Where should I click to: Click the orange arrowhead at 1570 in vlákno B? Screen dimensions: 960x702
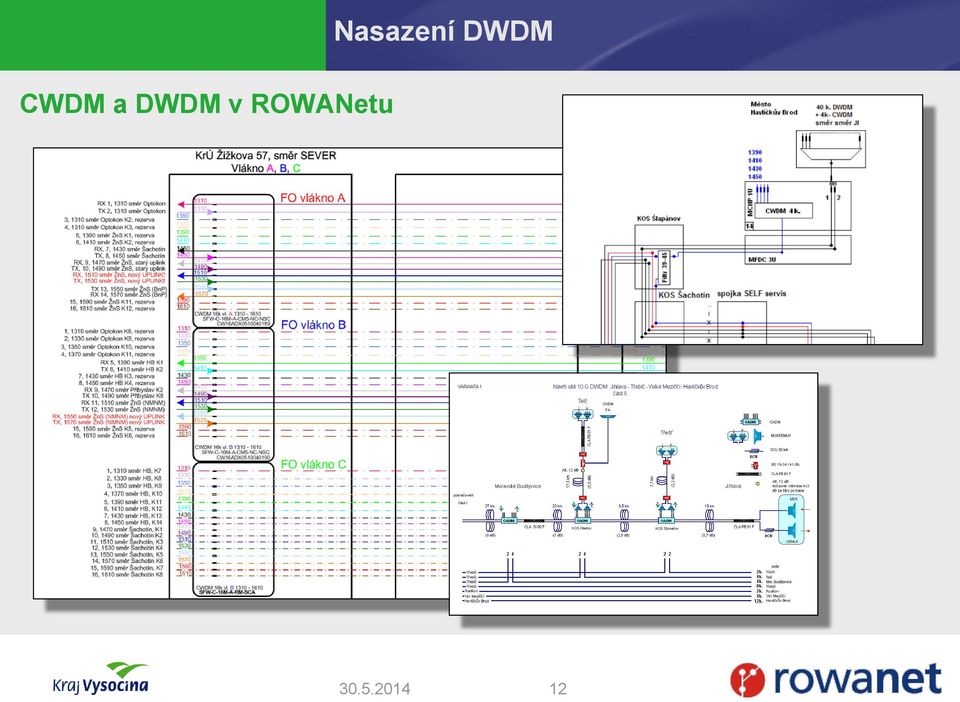click(x=211, y=423)
